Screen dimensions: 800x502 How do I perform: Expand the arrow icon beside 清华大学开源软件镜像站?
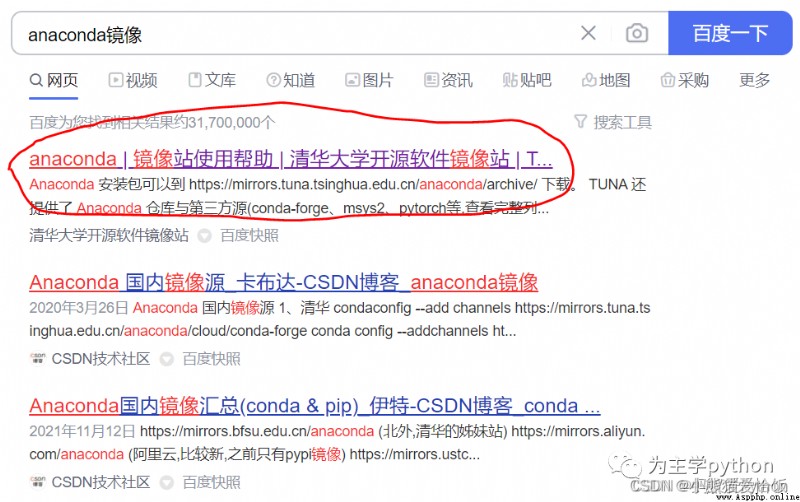(x=205, y=236)
